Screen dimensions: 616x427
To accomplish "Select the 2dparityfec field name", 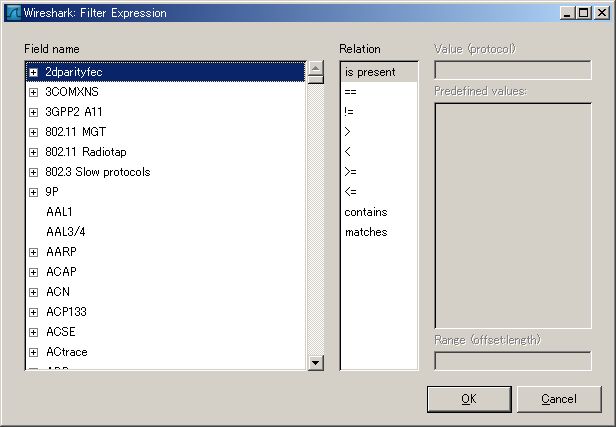I will click(x=73, y=72).
